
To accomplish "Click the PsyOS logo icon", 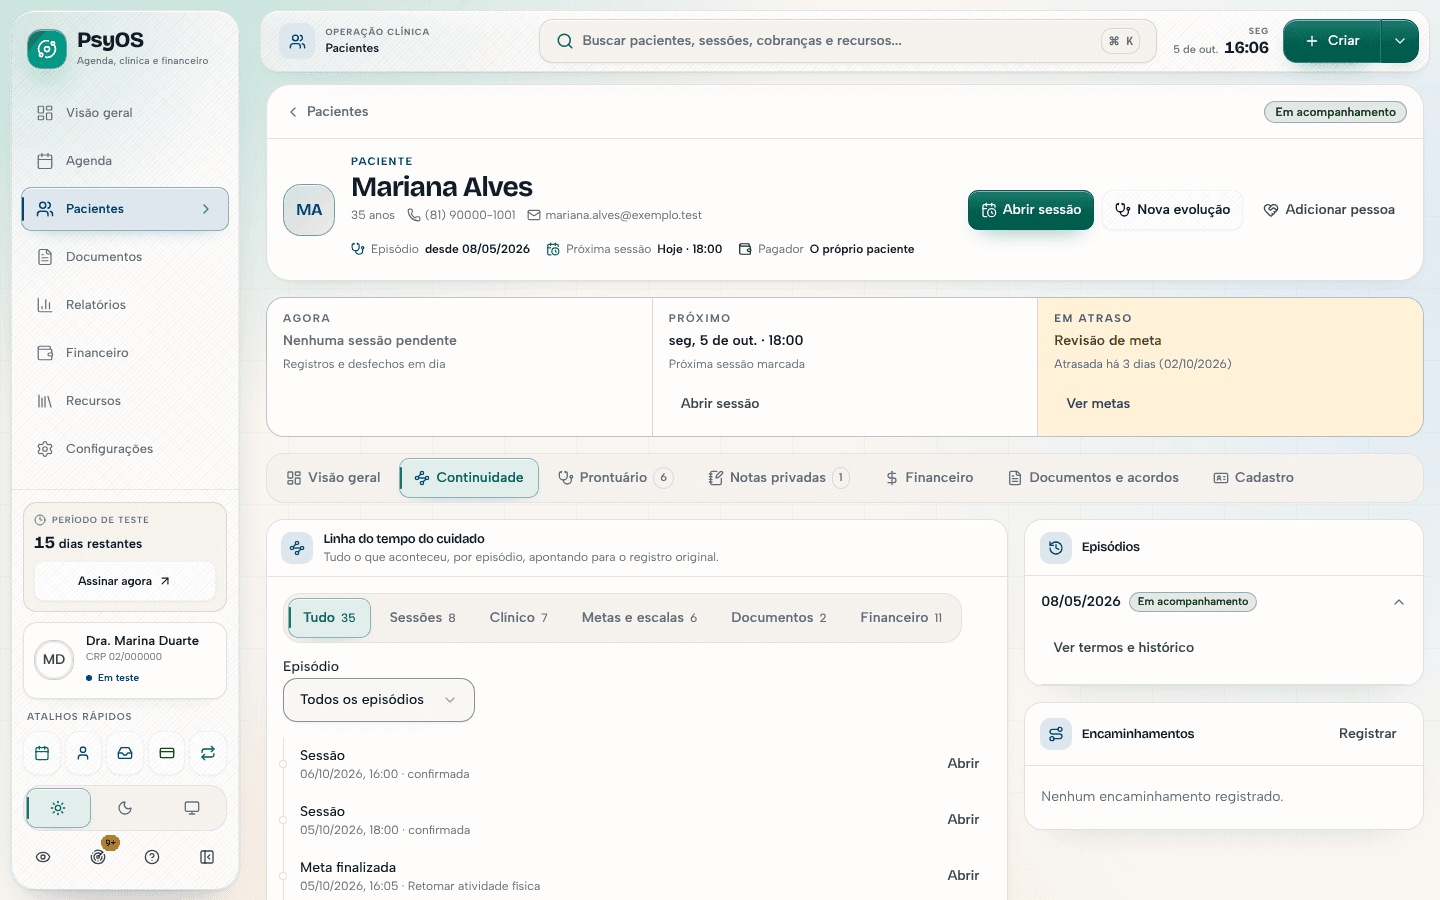I will tap(47, 49).
